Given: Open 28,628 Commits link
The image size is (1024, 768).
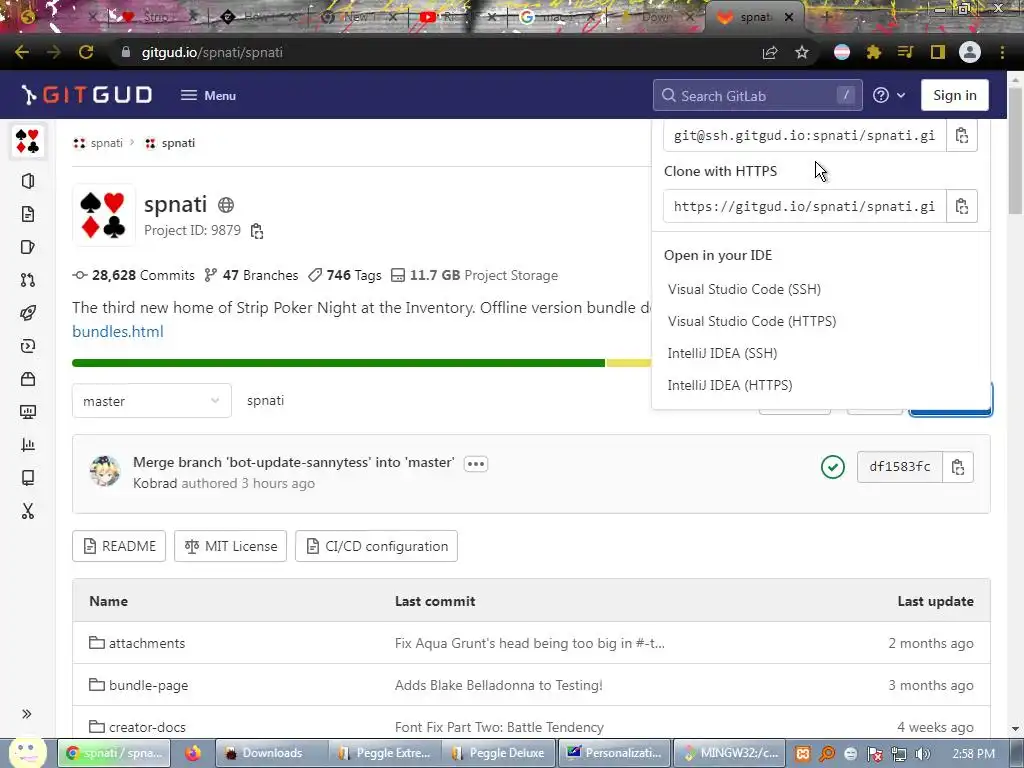Looking at the screenshot, I should 134,276.
